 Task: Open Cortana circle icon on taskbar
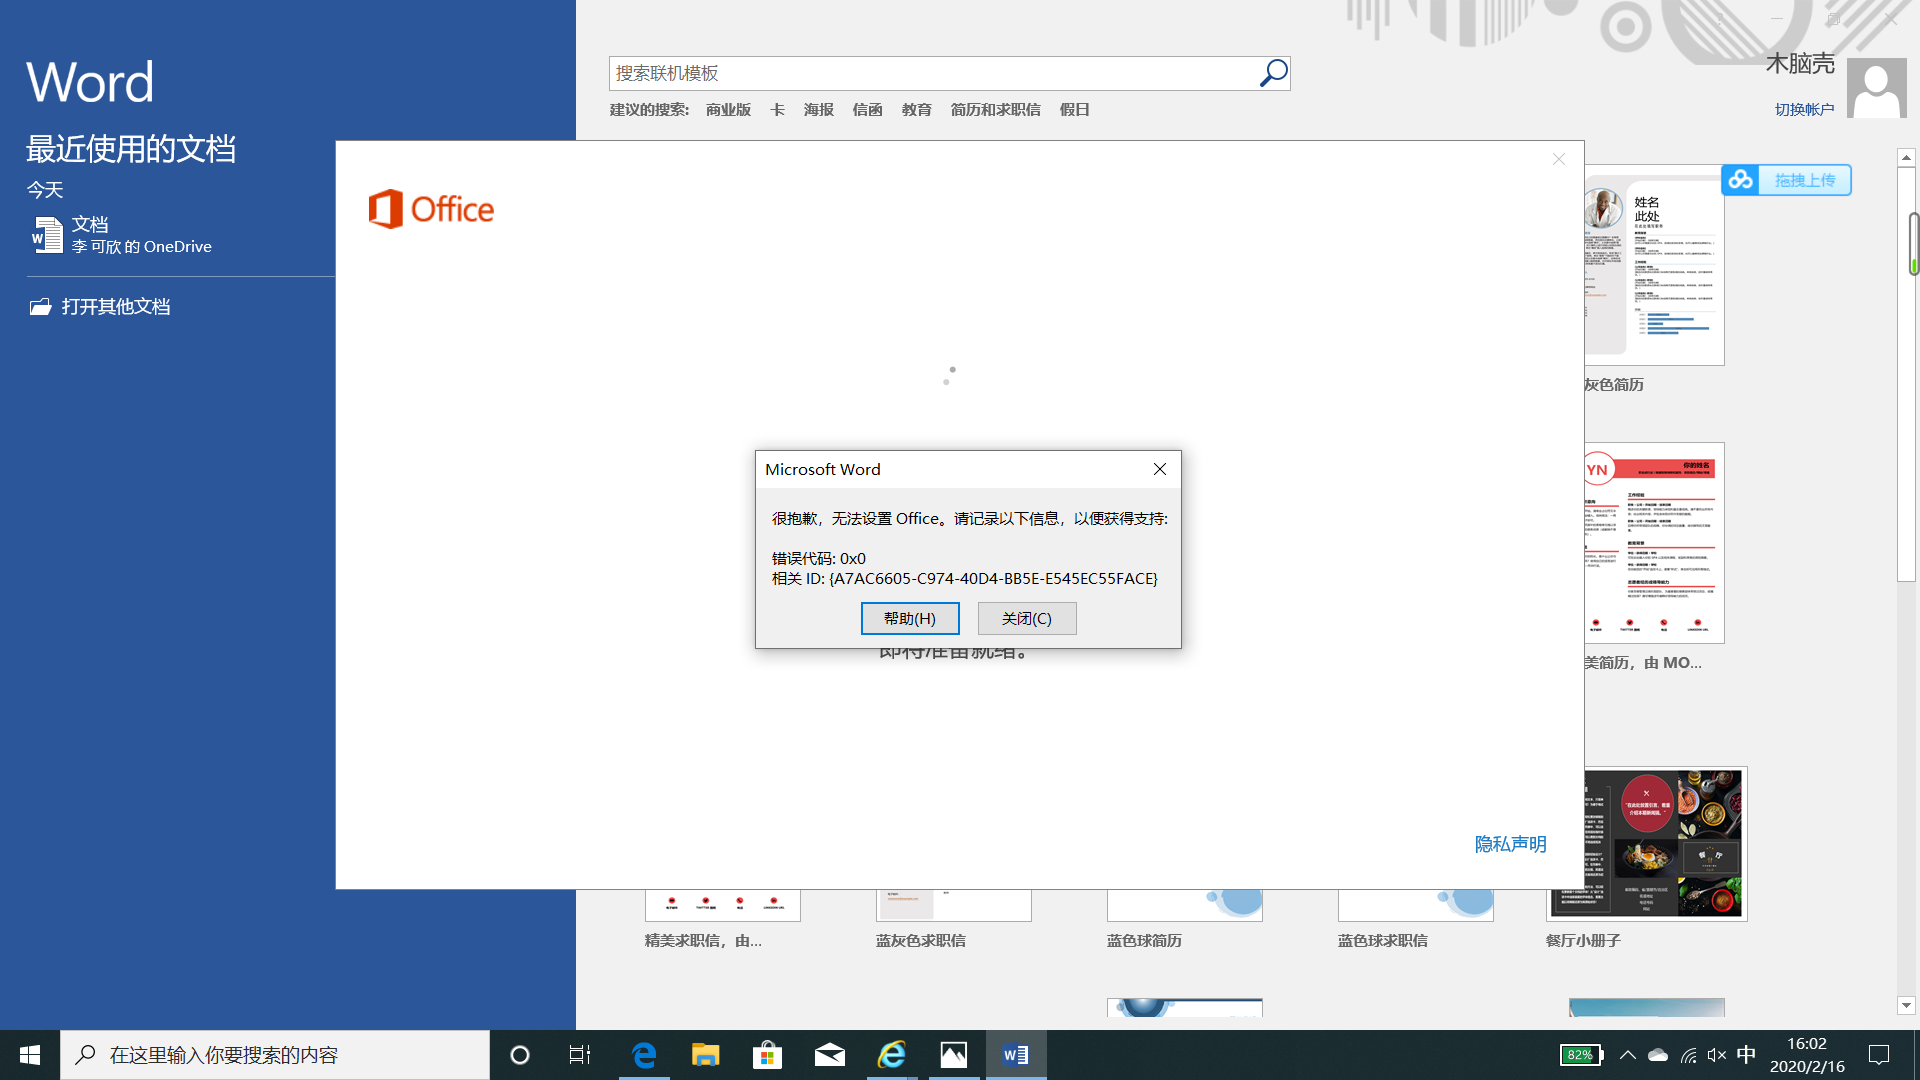(x=519, y=1055)
